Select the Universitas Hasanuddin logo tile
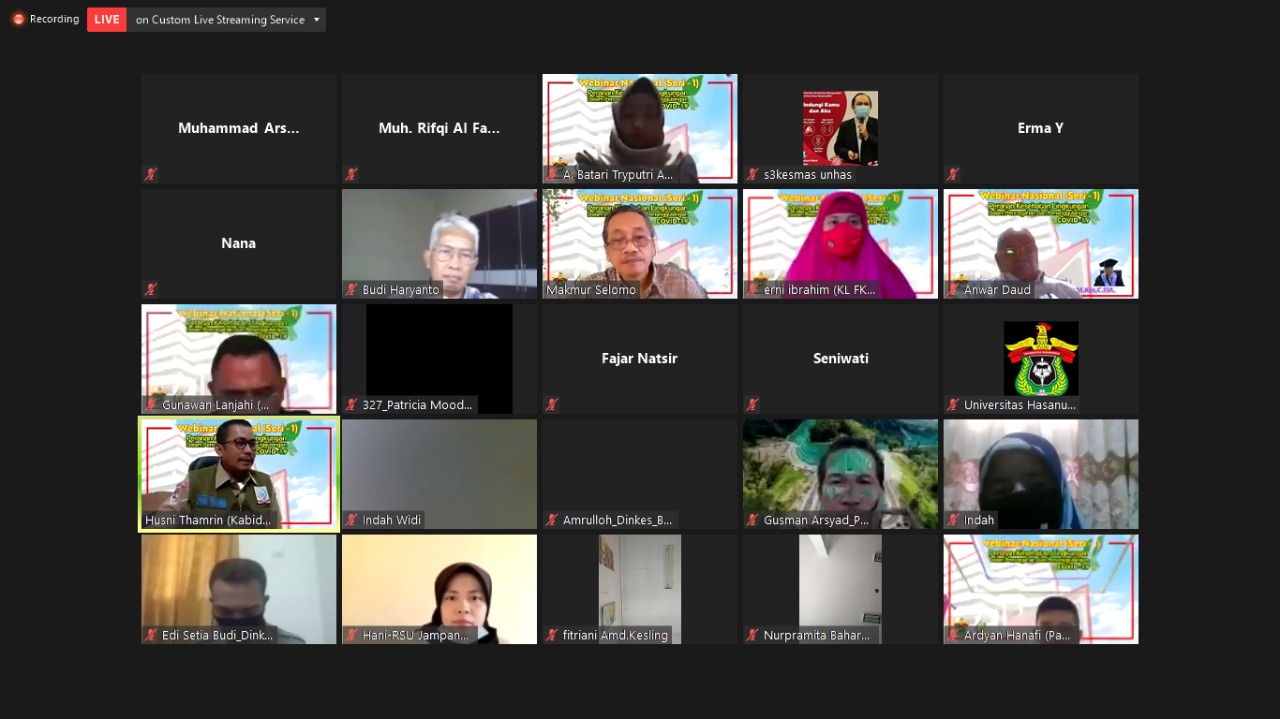 click(1041, 357)
